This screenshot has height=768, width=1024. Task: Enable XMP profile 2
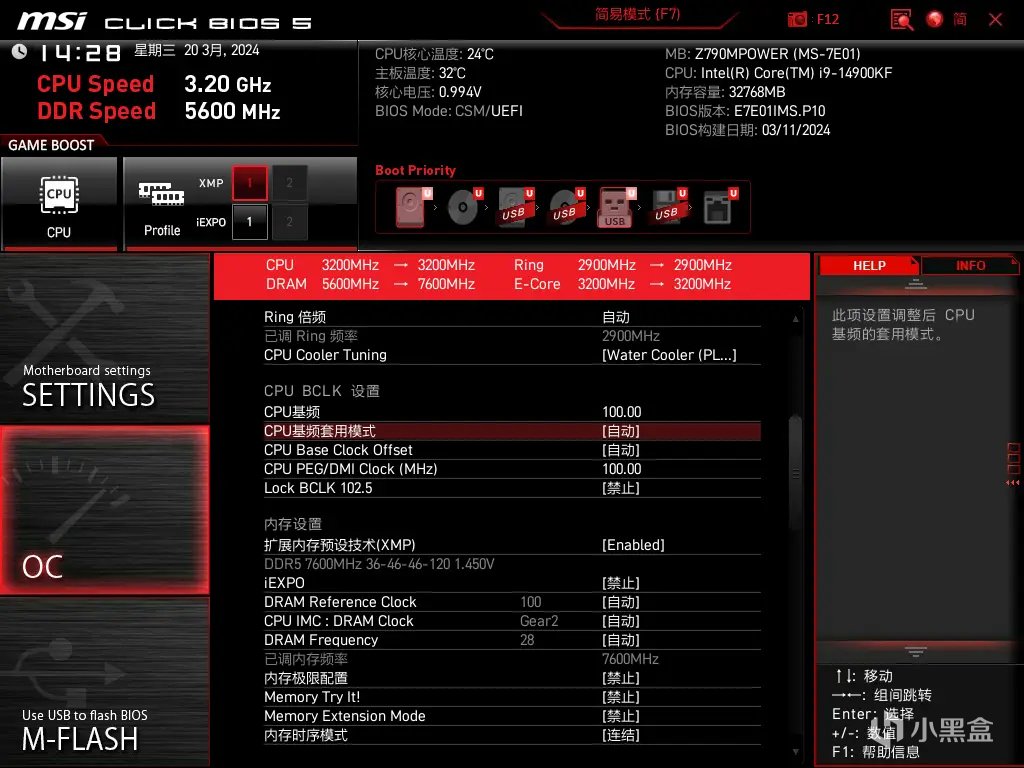[x=289, y=183]
